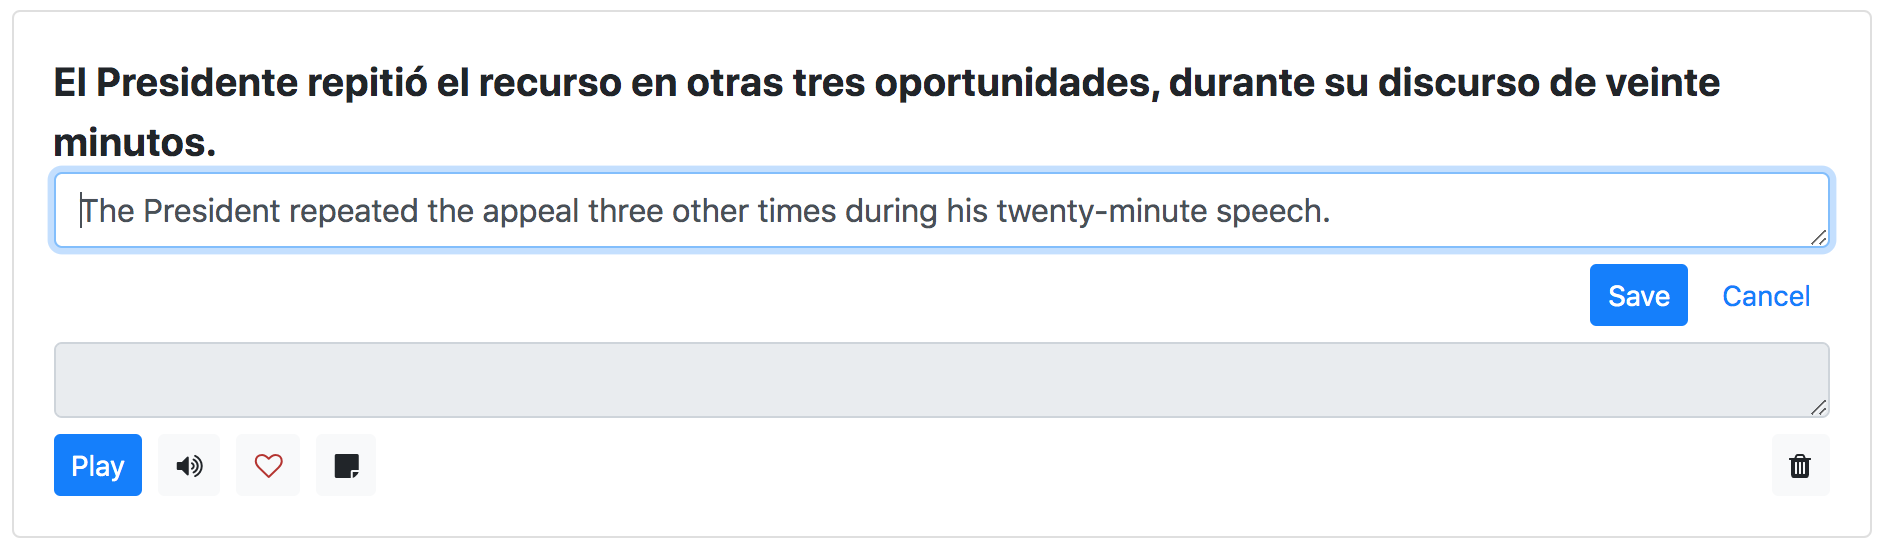Favorite this sentence with the heart icon
Image resolution: width=1886 pixels, height=552 pixels.
coord(268,465)
